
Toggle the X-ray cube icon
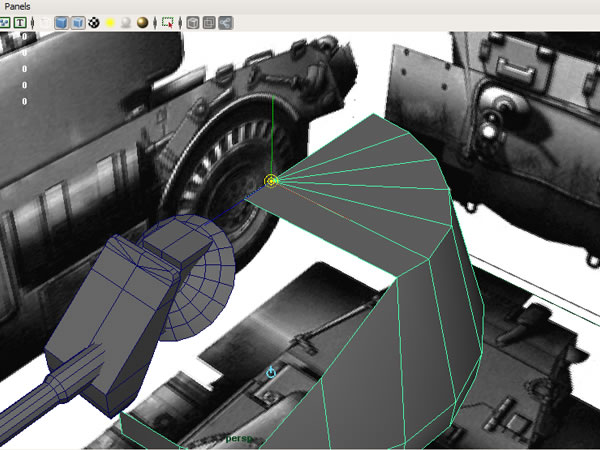click(193, 22)
